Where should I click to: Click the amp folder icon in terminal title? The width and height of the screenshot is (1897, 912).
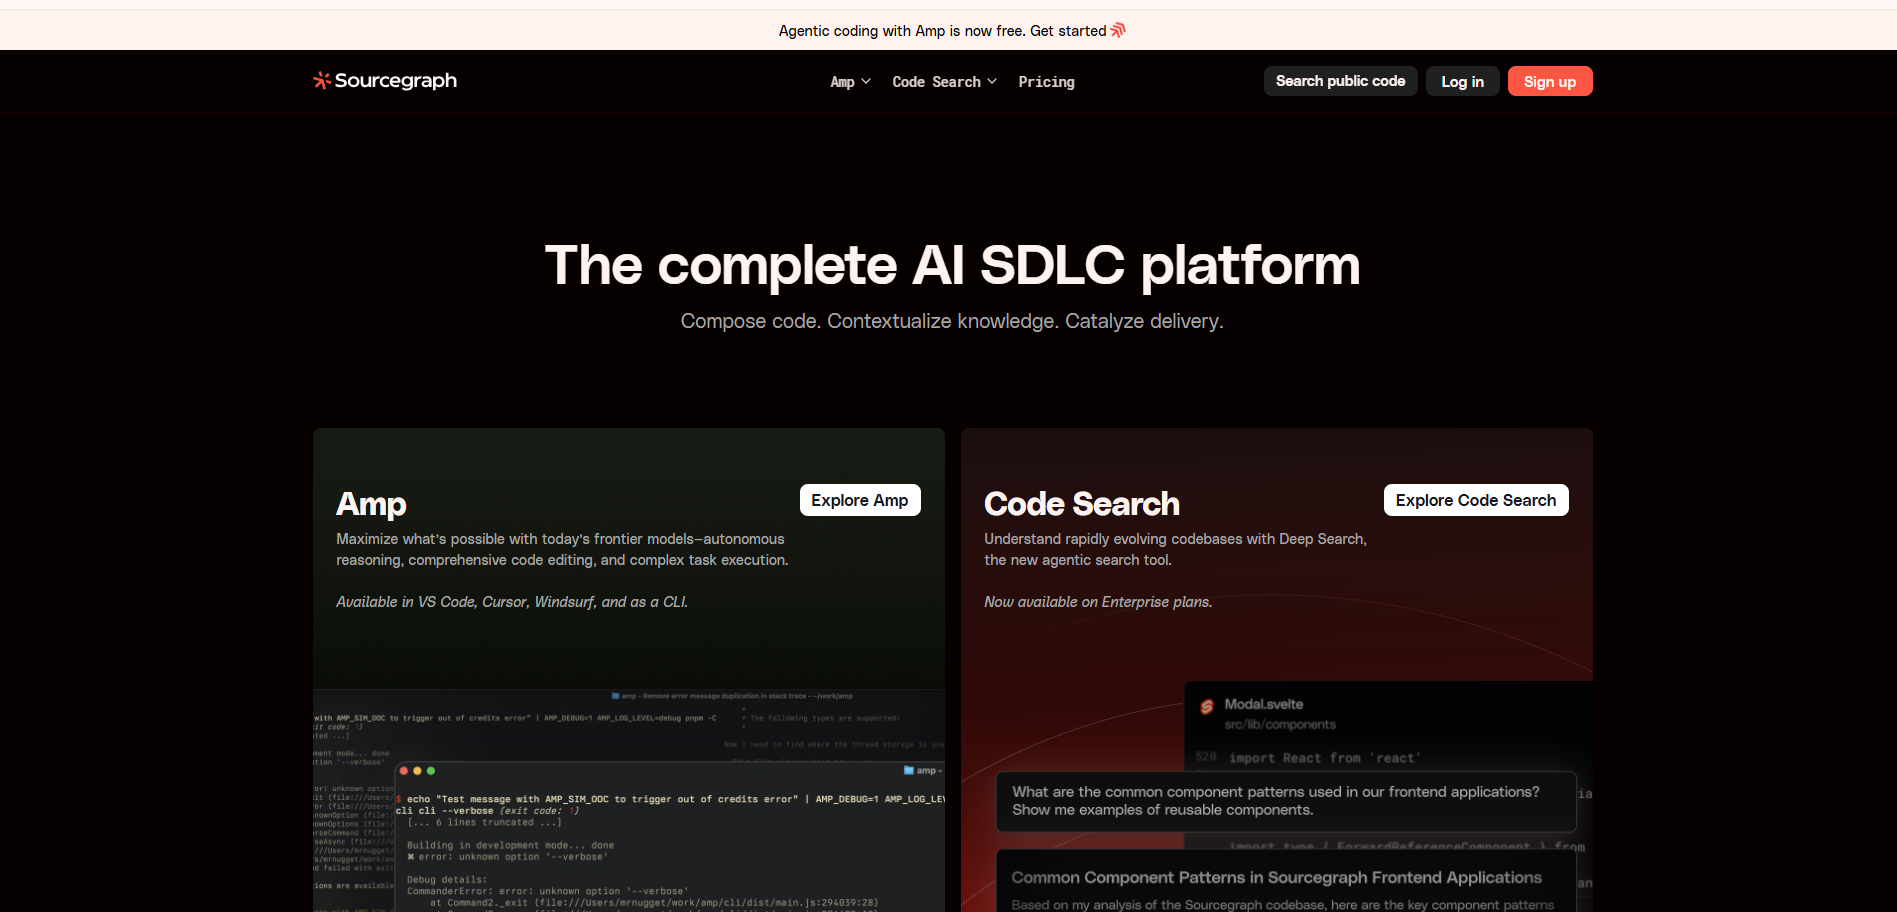point(908,770)
